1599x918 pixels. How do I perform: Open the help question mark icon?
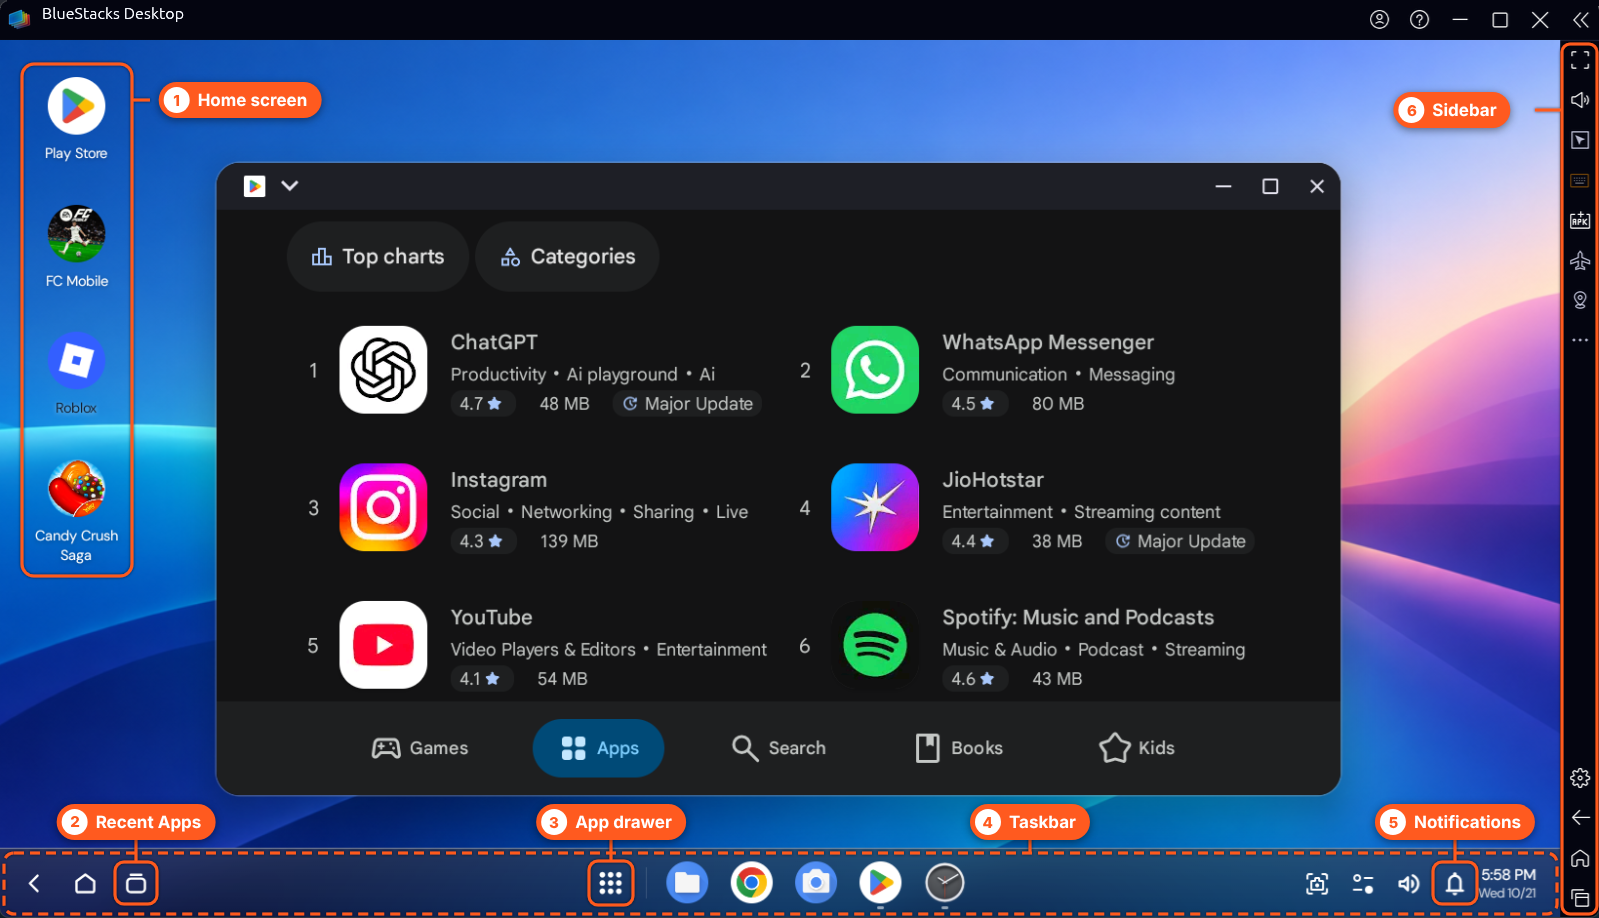[x=1419, y=20]
